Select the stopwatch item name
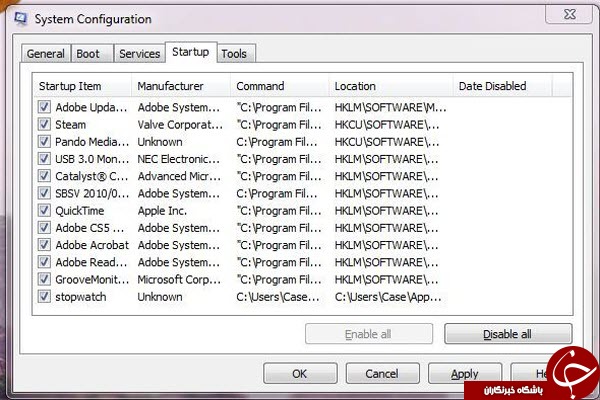Viewport: 600px width, 400px height. click(81, 297)
